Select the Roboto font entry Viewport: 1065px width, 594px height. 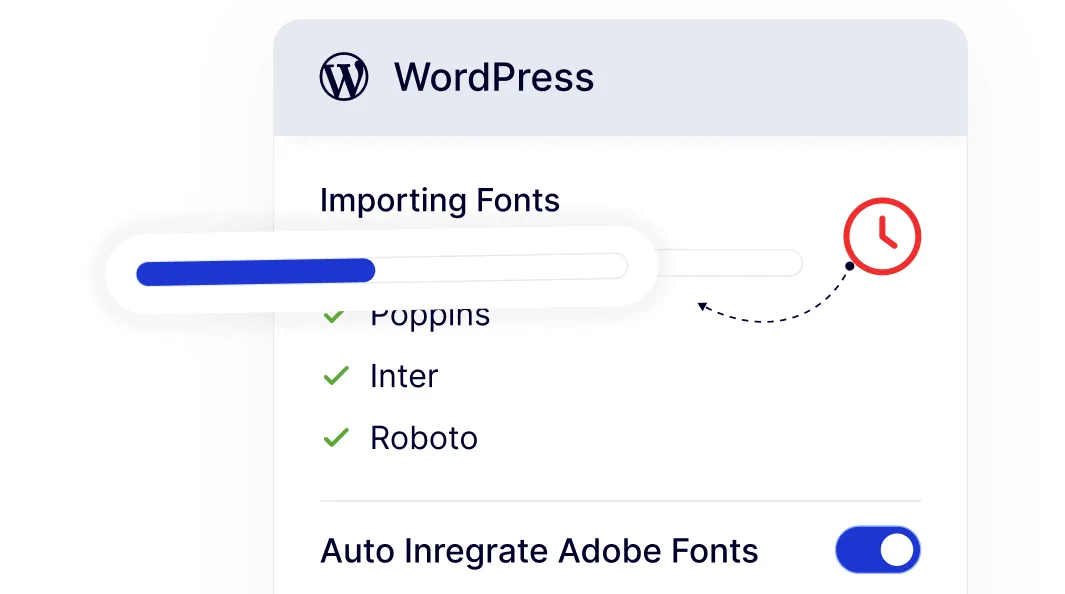424,438
